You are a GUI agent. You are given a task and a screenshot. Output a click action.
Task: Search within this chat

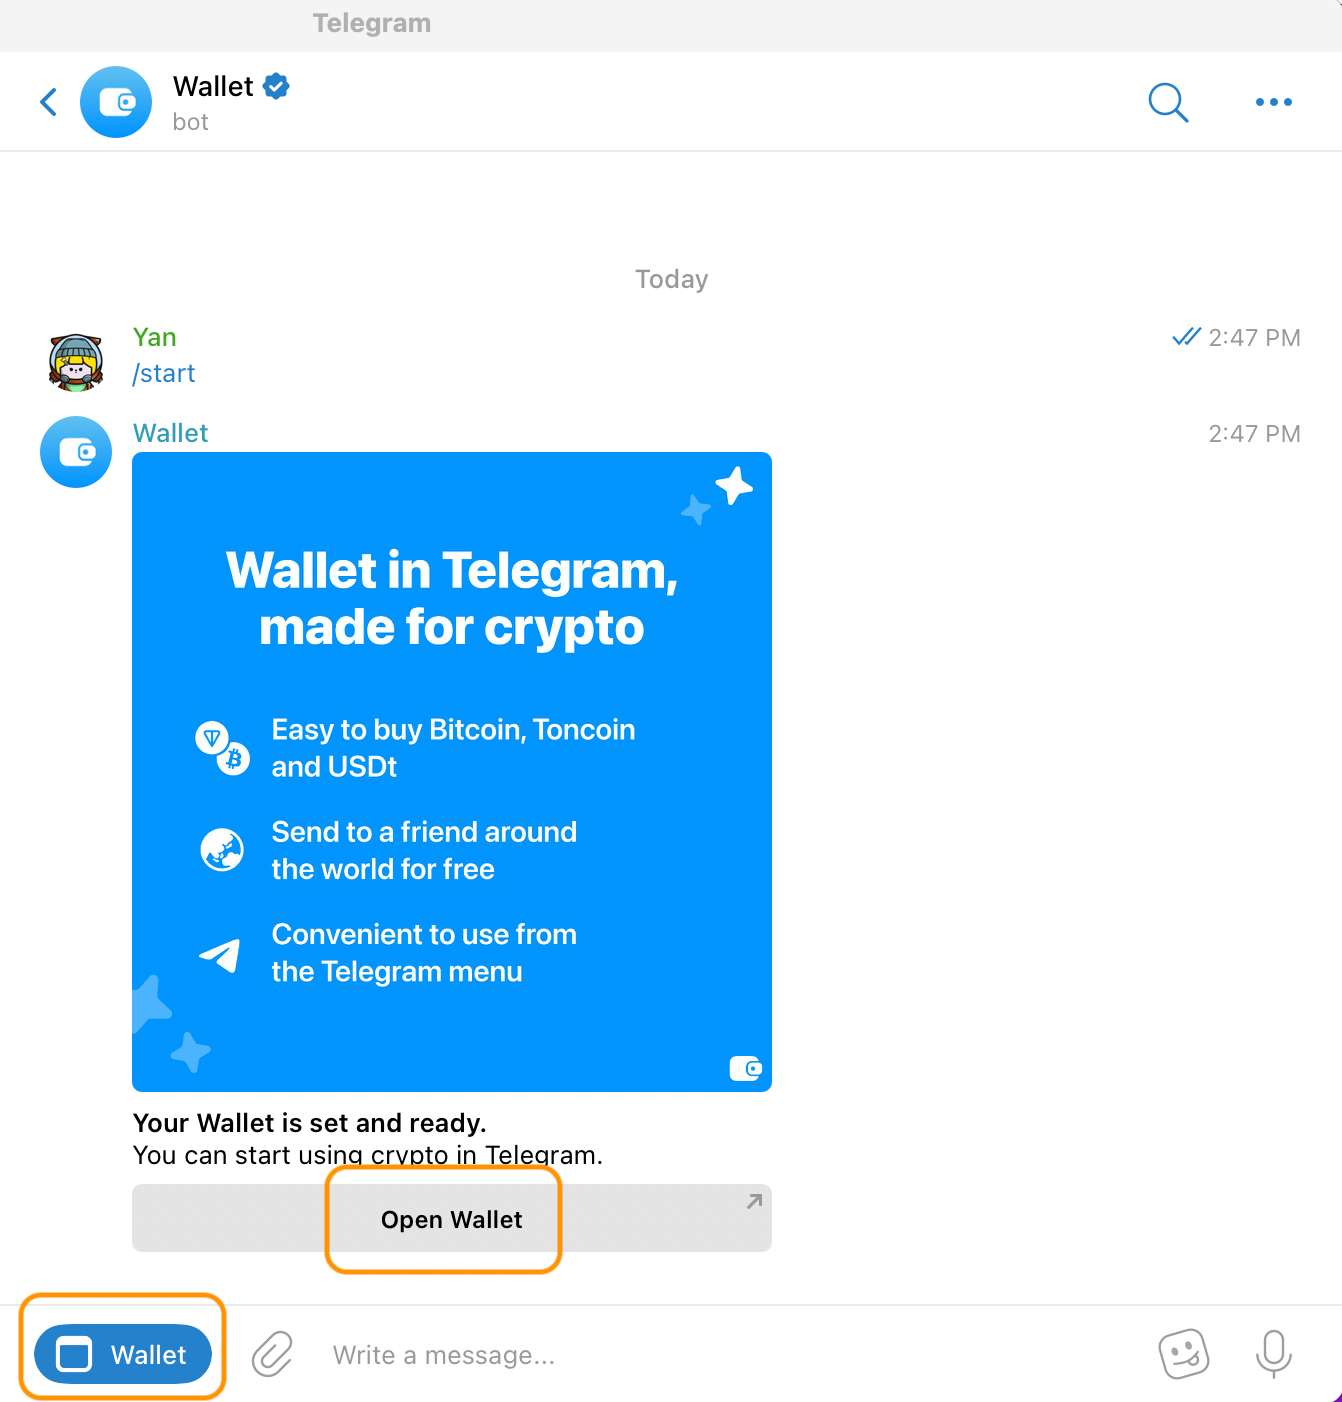pyautogui.click(x=1168, y=102)
